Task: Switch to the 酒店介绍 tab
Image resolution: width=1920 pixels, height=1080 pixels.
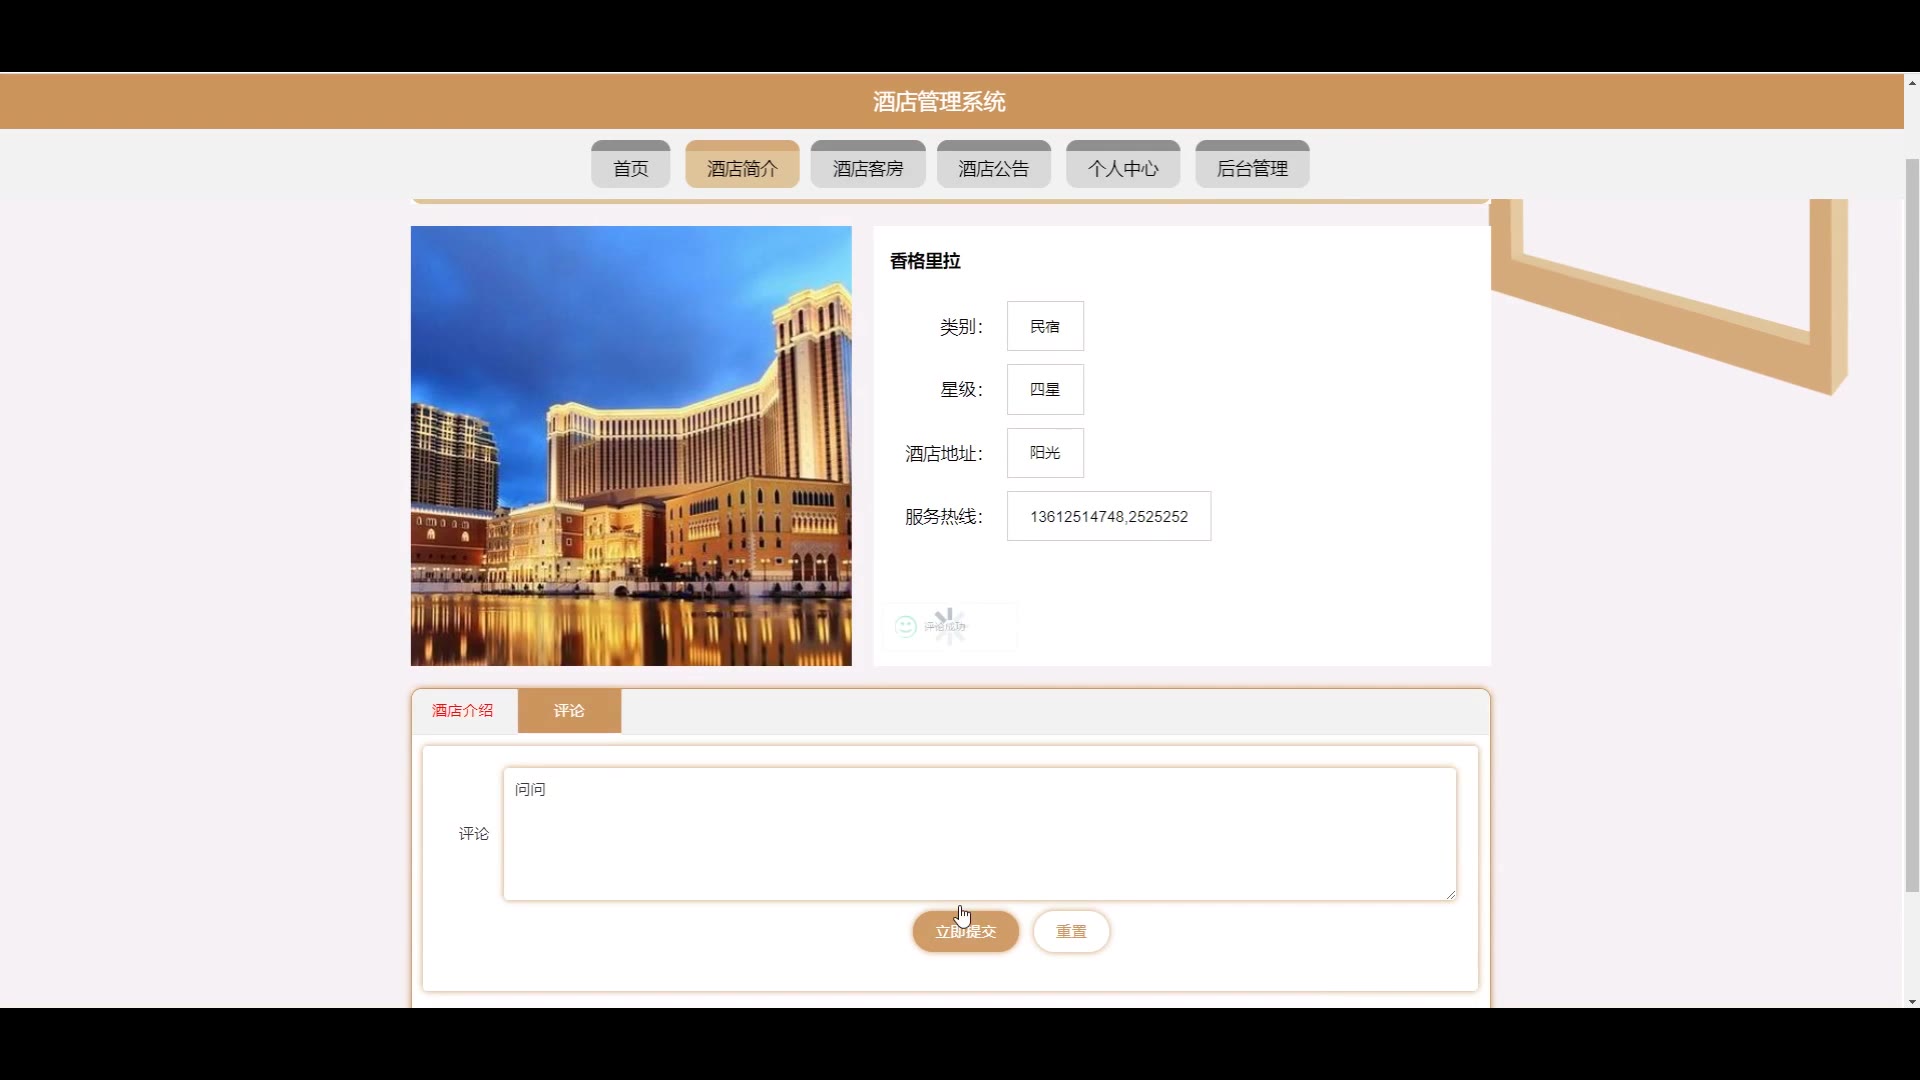Action: pyautogui.click(x=463, y=711)
